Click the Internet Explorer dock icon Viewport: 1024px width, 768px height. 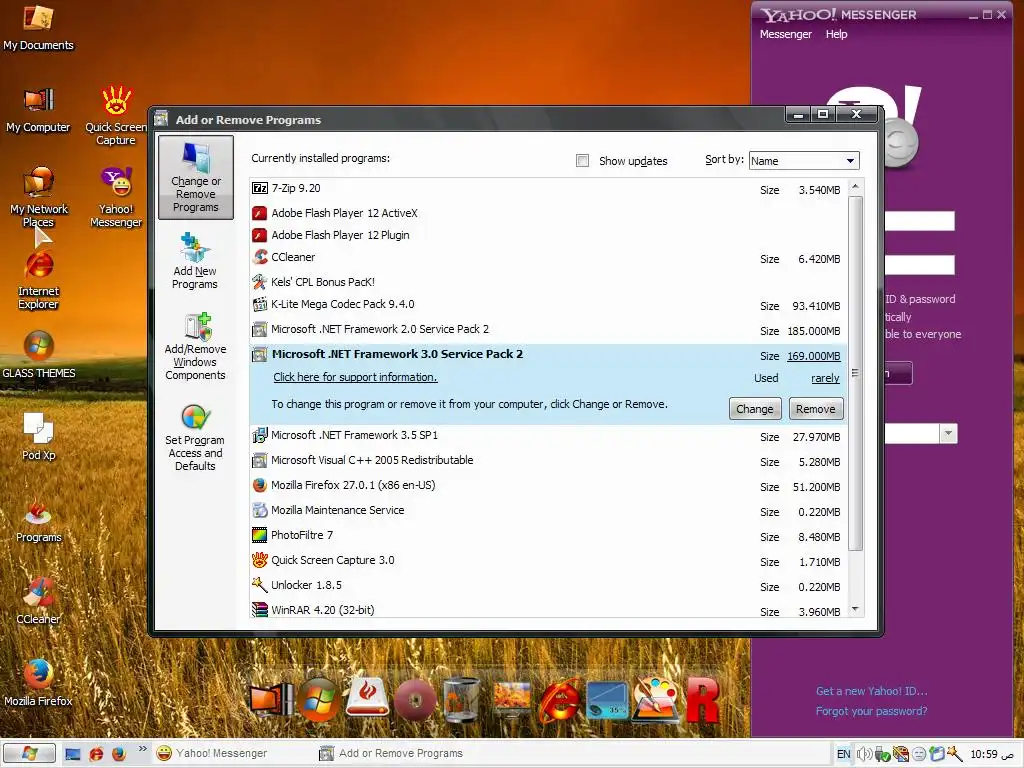(x=560, y=699)
